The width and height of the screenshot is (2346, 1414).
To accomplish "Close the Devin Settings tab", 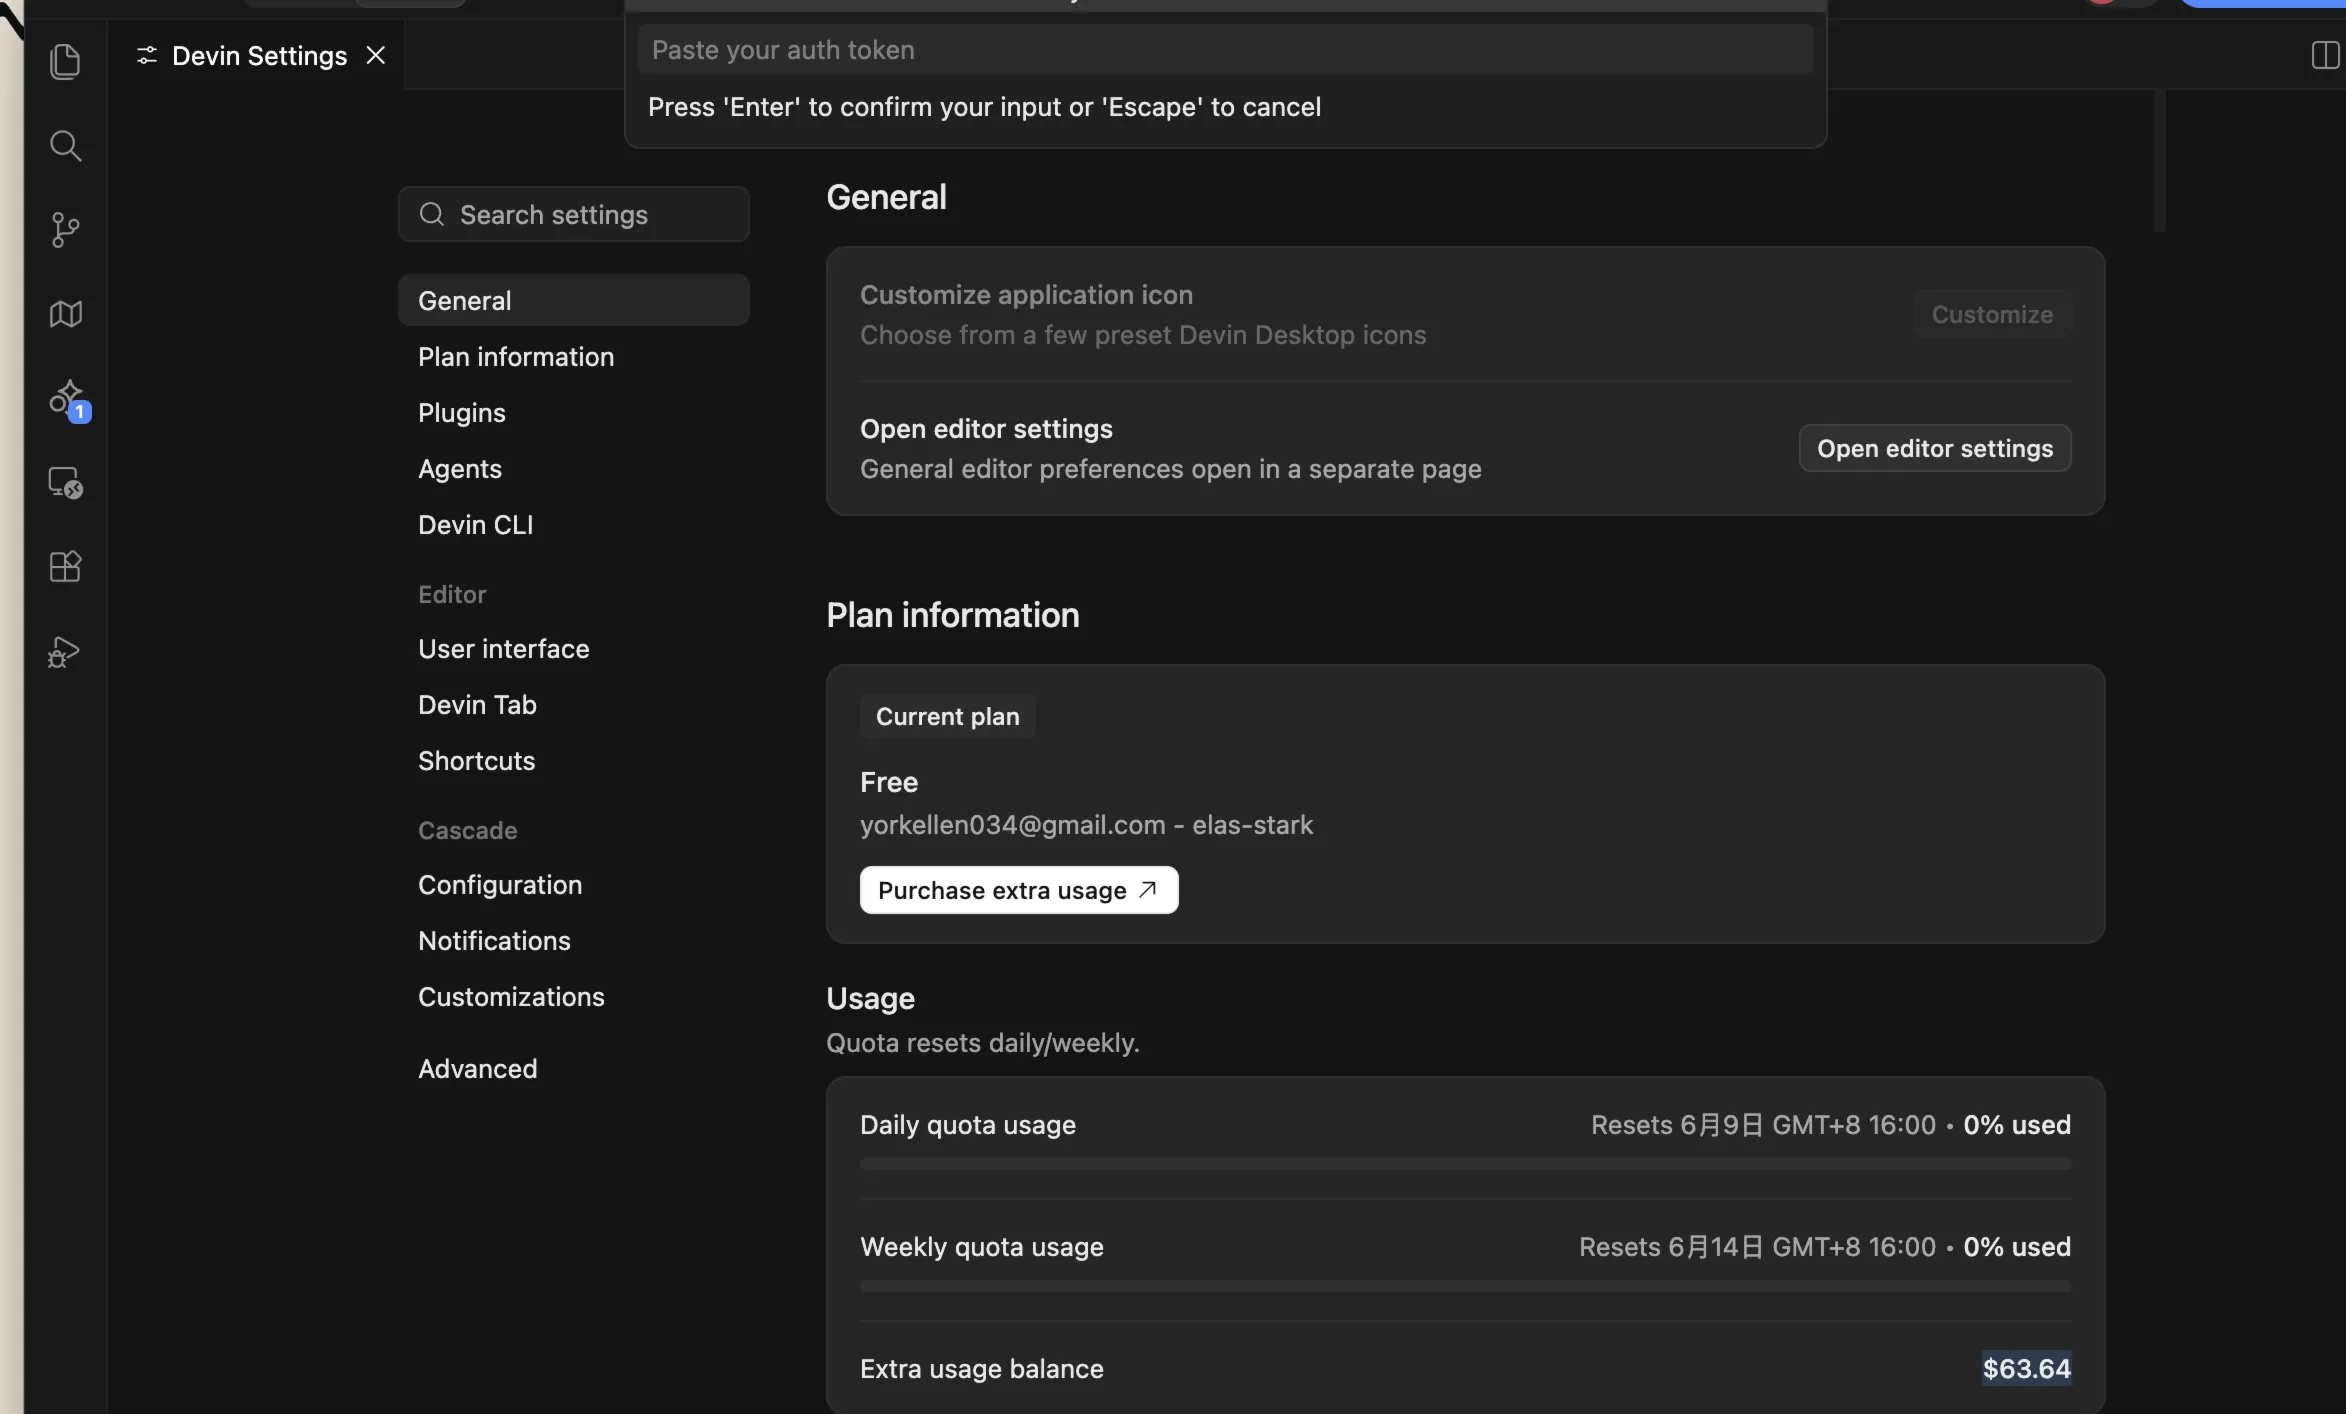I will tap(376, 55).
